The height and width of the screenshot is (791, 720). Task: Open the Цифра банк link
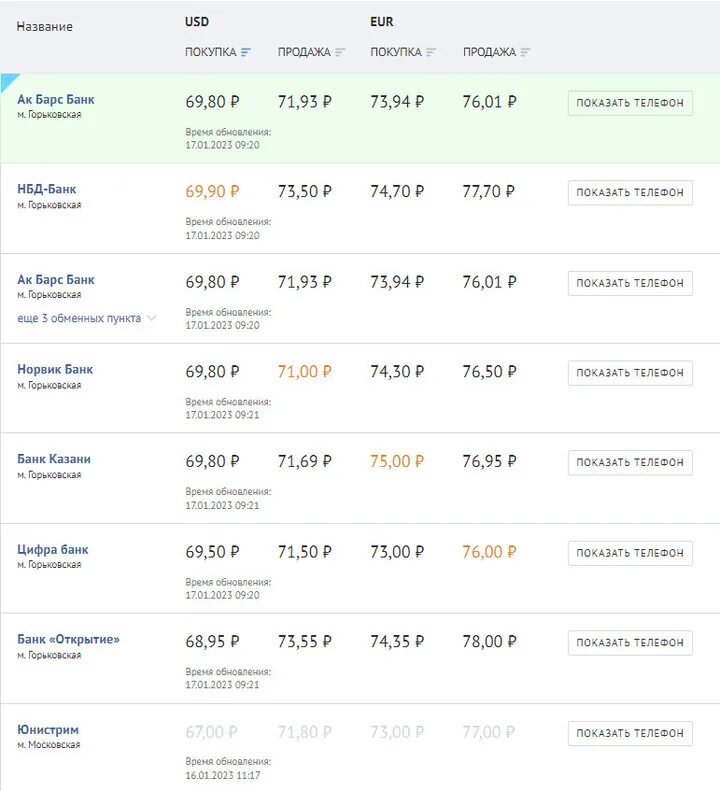tap(53, 549)
